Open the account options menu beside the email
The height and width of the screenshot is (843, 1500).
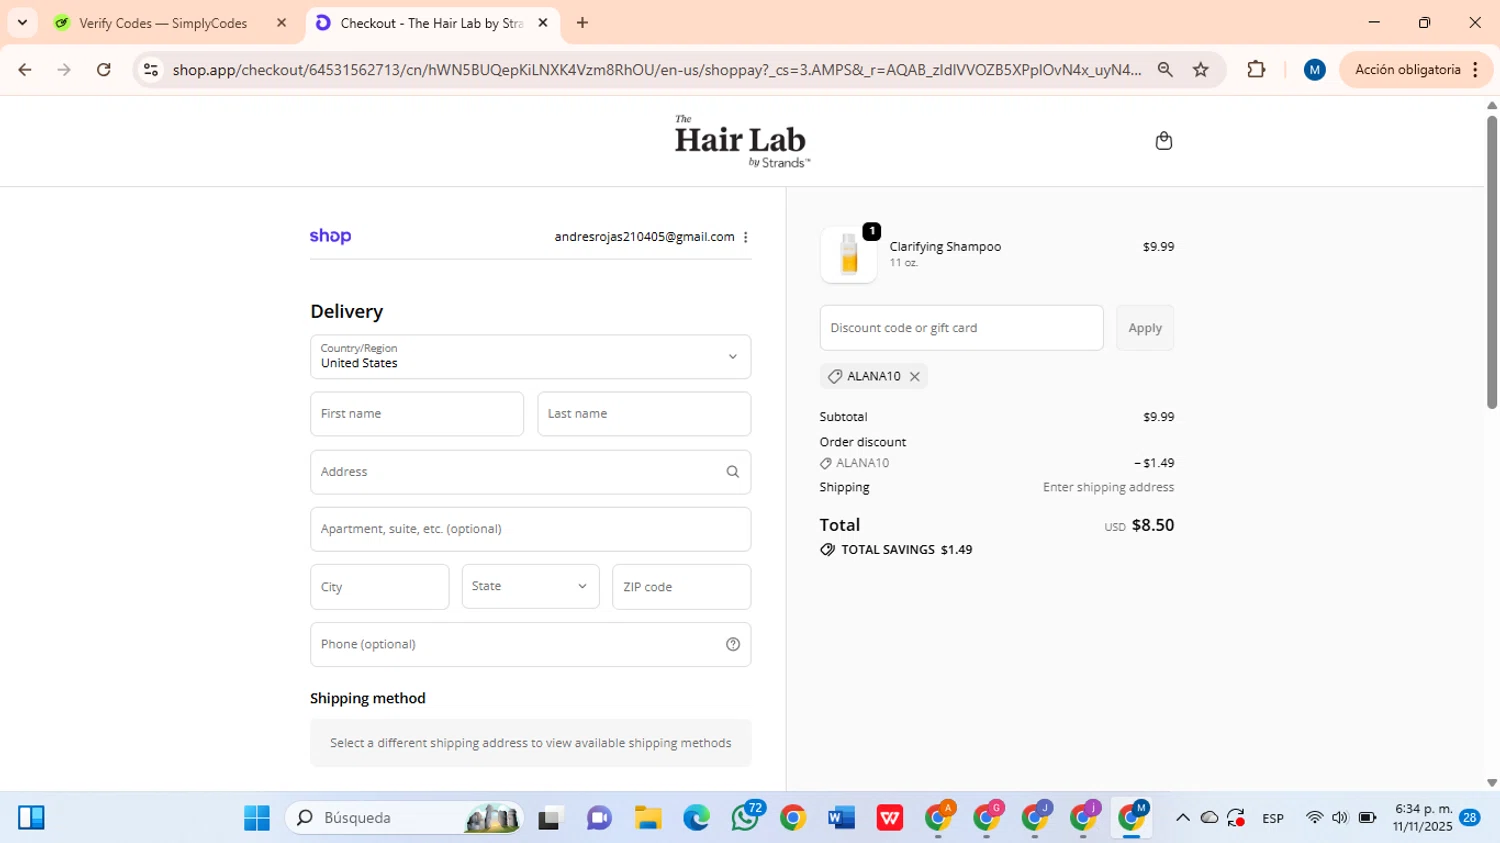coord(745,237)
